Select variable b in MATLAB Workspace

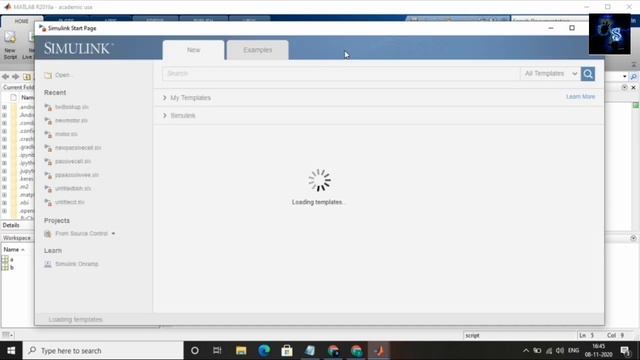(x=11, y=267)
